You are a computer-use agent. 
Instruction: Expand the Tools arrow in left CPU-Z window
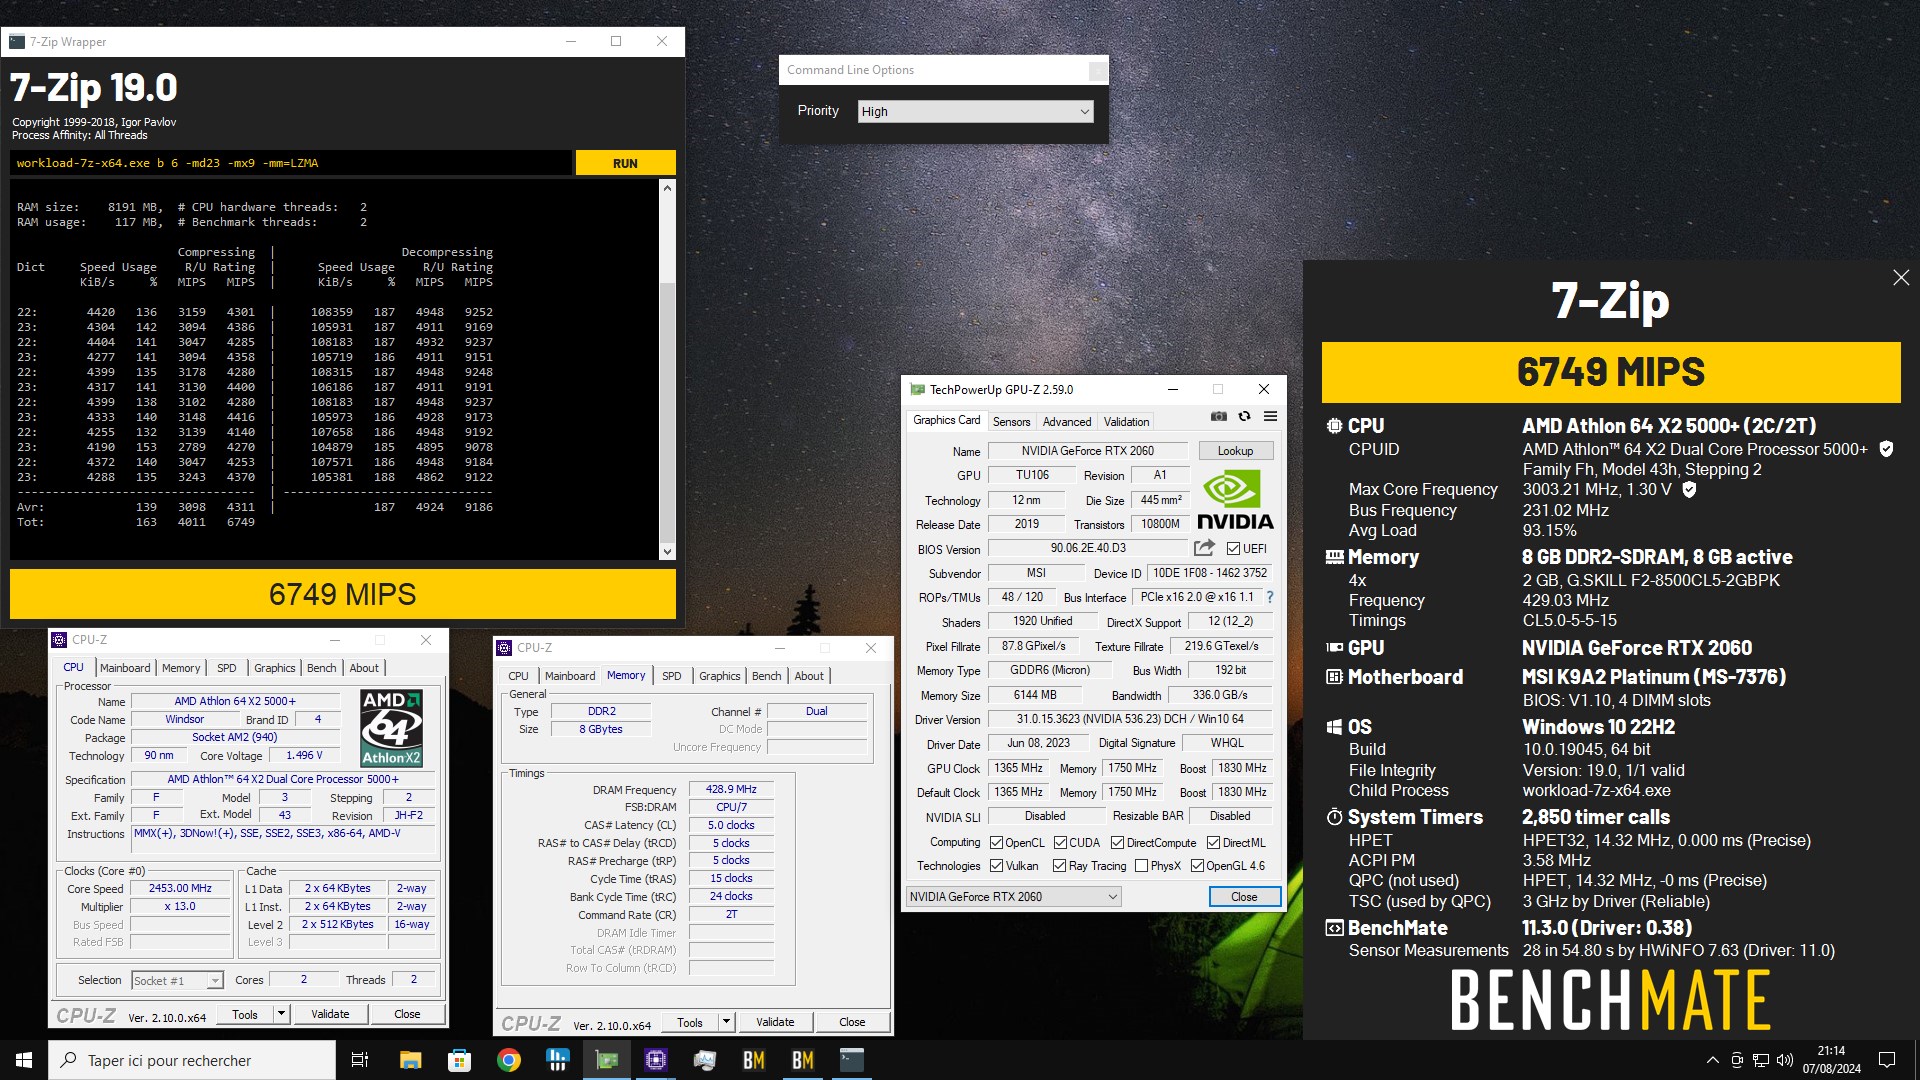click(281, 1014)
